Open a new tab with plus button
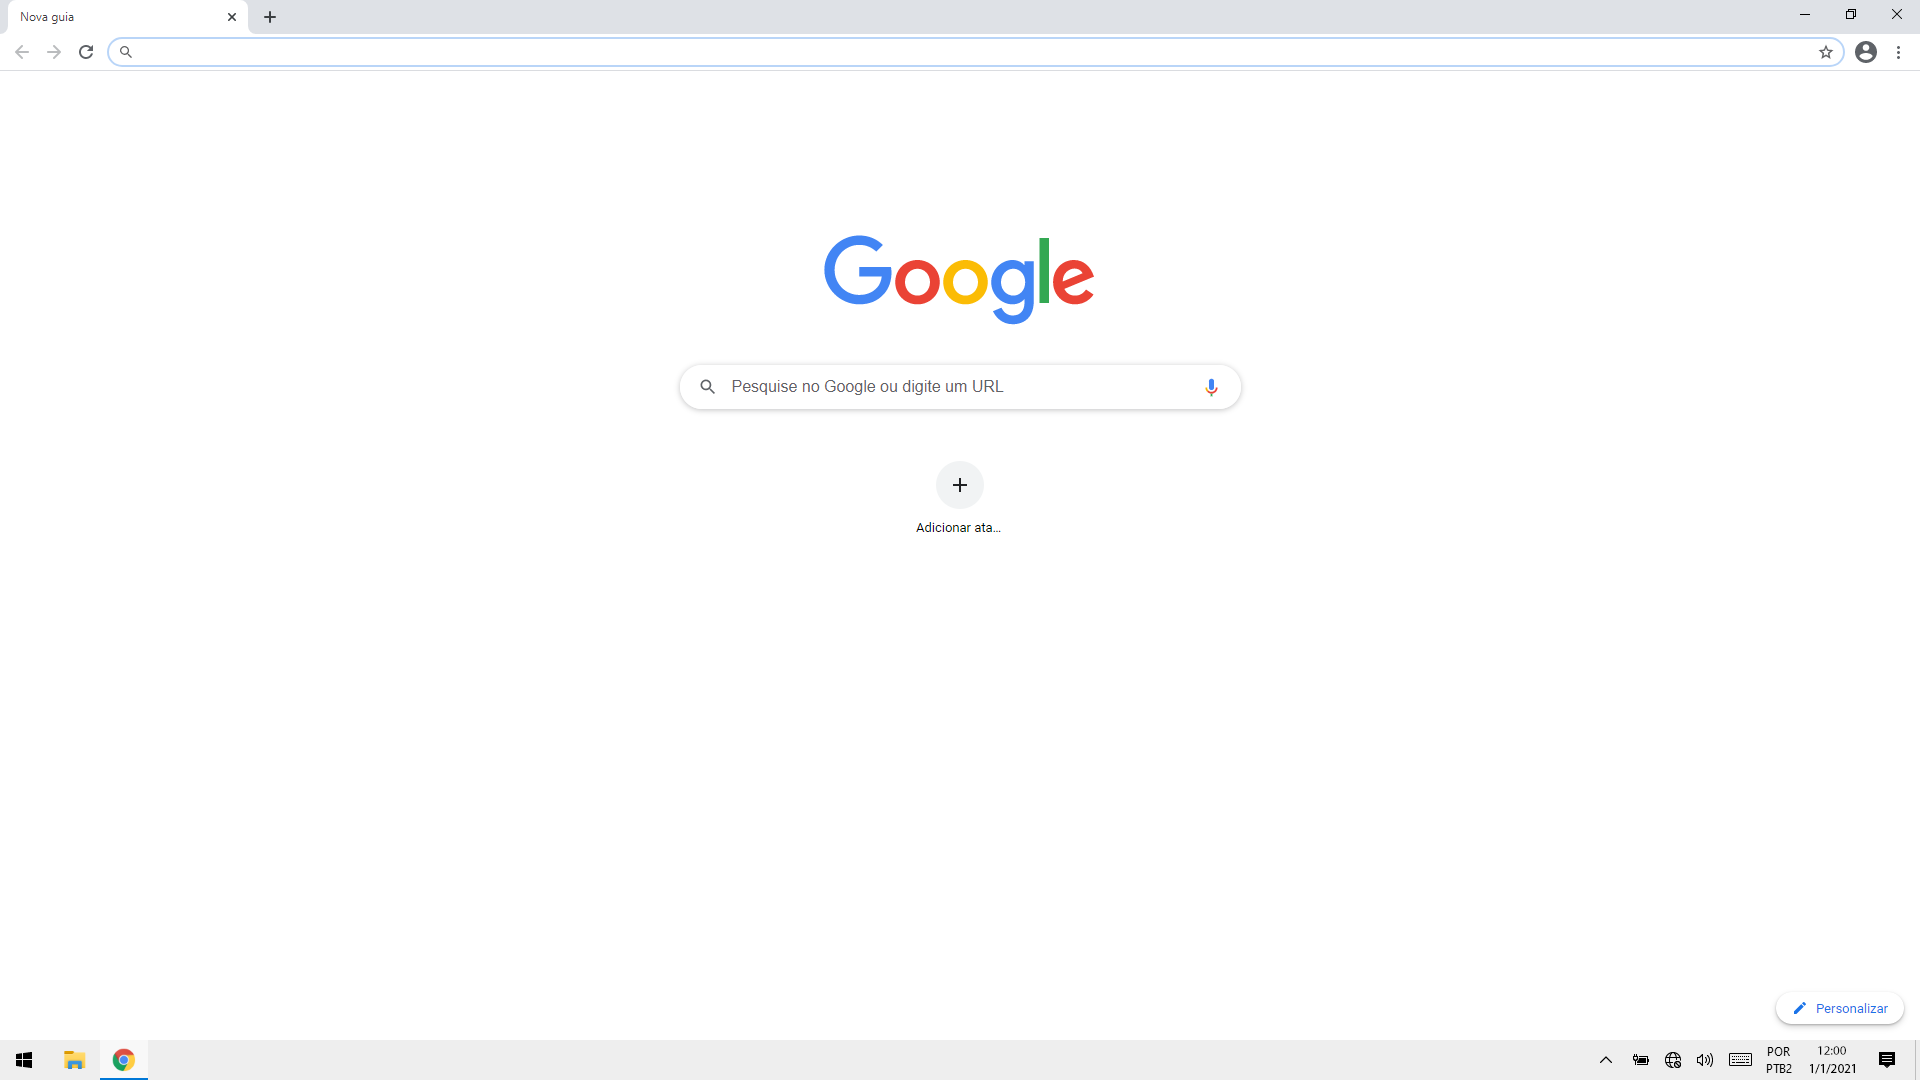 (270, 17)
